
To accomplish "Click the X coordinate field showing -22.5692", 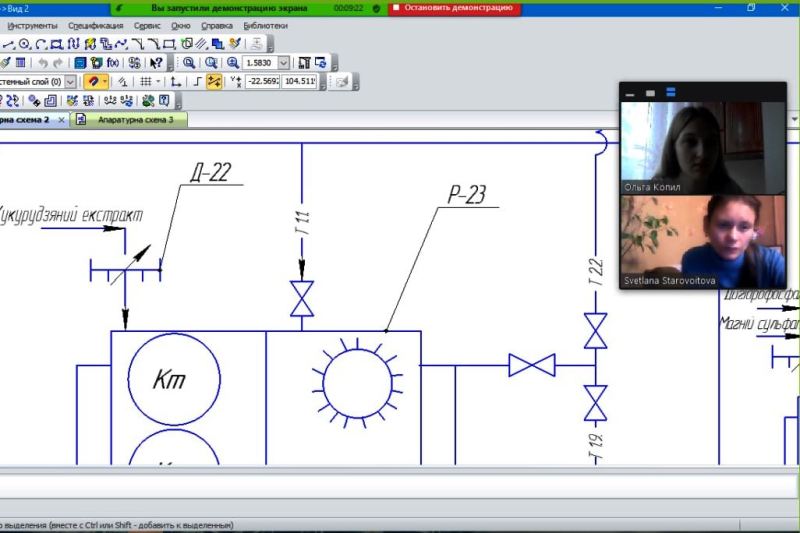I will [x=261, y=81].
